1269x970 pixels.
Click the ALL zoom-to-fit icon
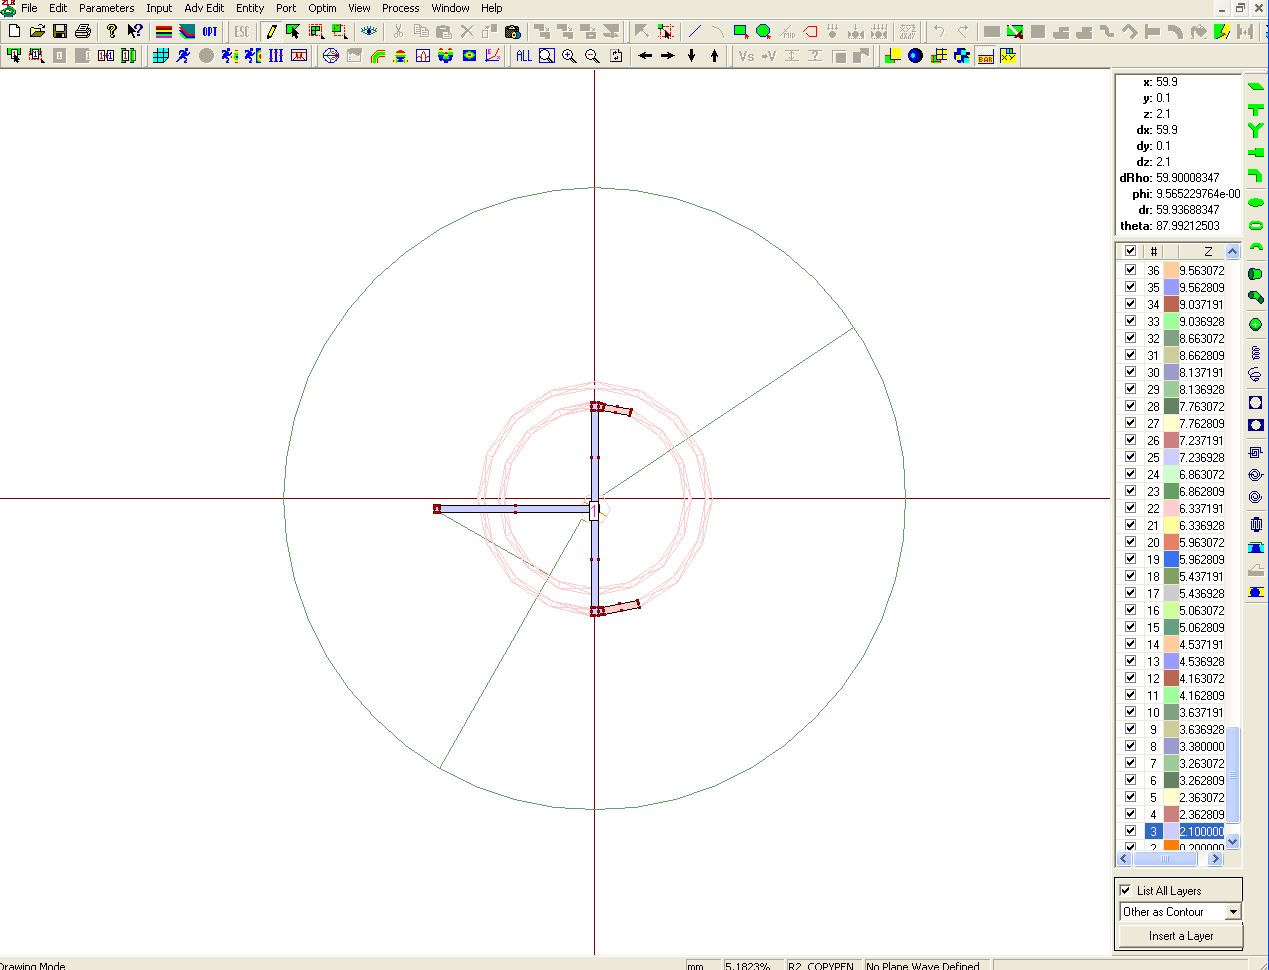(524, 56)
